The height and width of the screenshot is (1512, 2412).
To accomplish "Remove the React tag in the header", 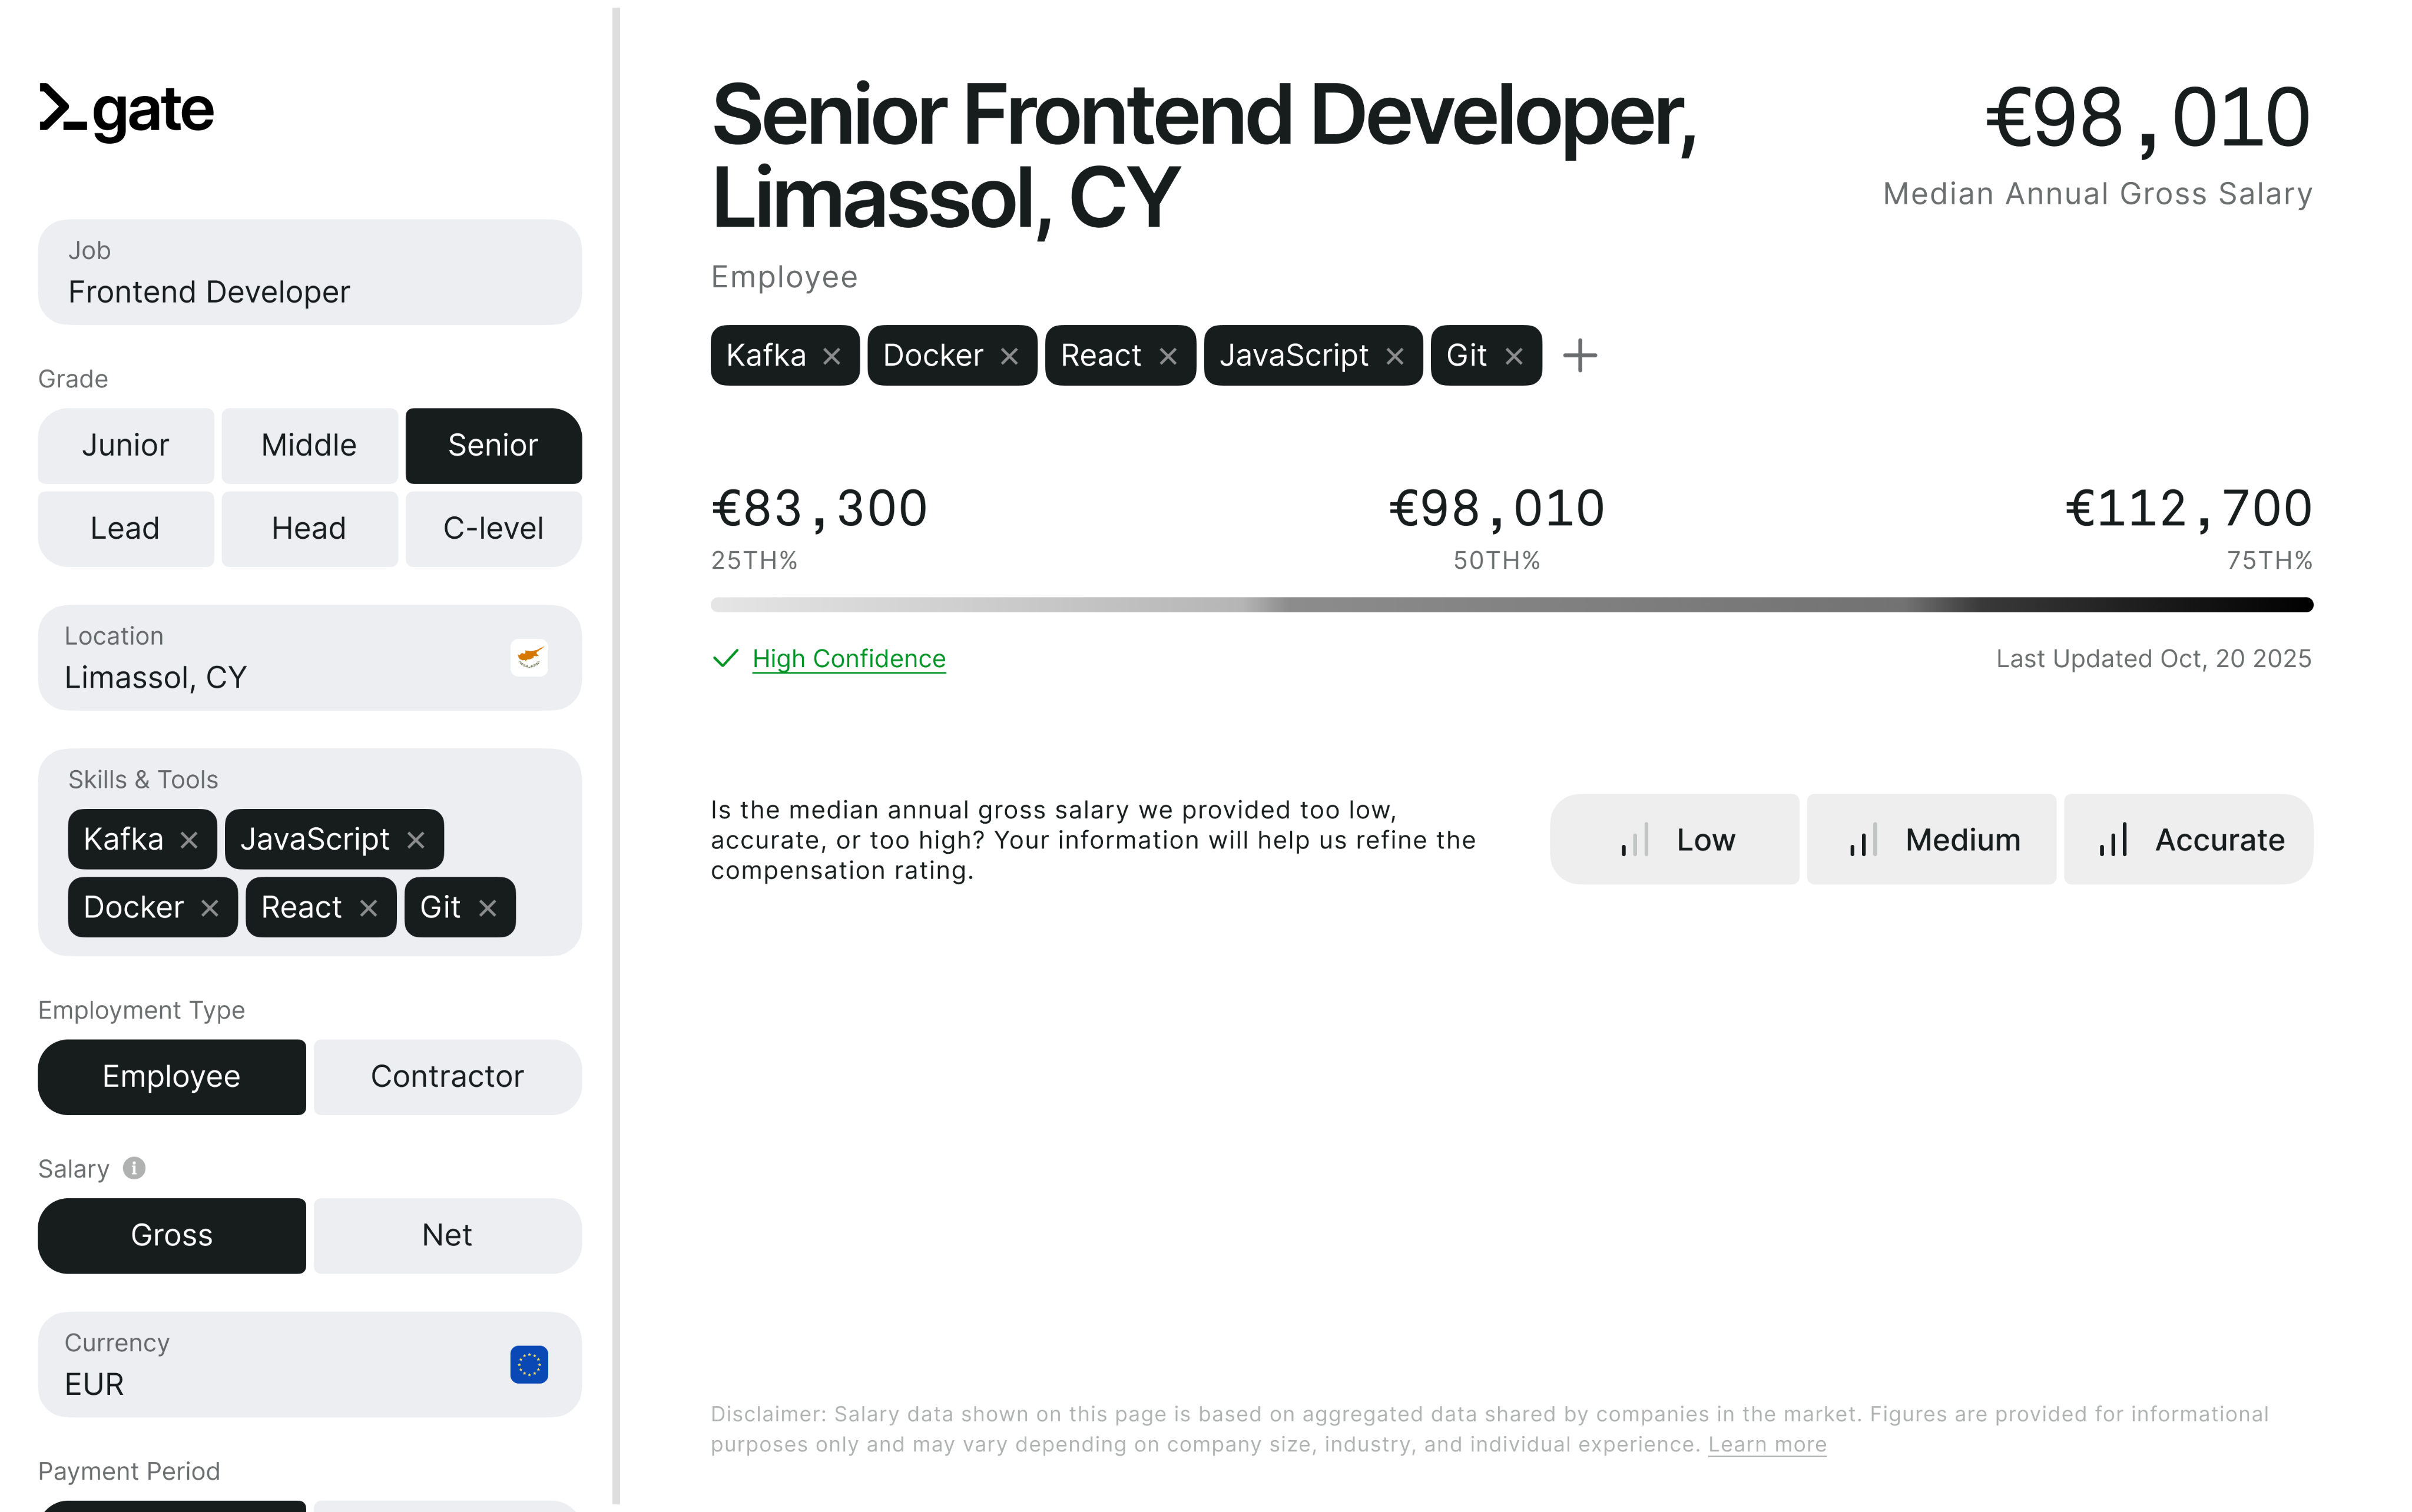I will pyautogui.click(x=1168, y=357).
